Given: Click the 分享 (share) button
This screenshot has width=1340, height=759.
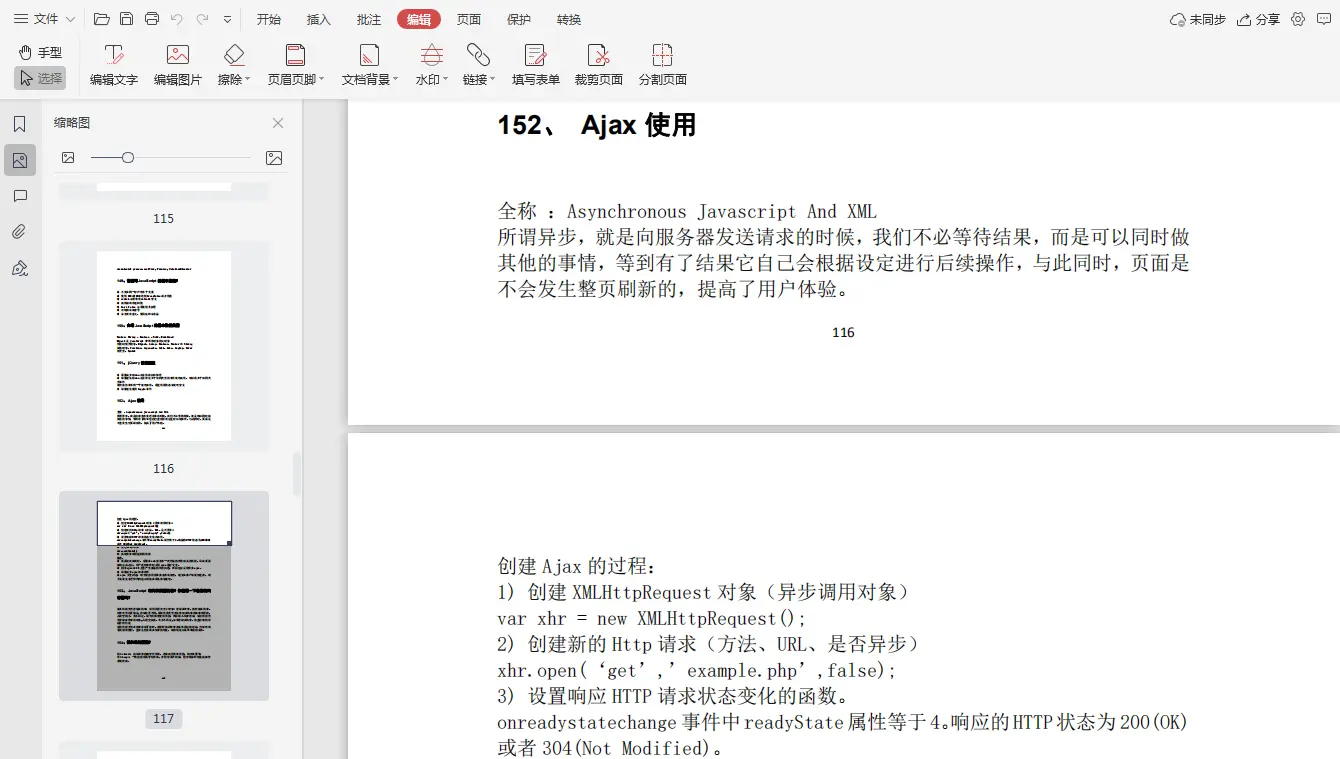Looking at the screenshot, I should point(1258,18).
